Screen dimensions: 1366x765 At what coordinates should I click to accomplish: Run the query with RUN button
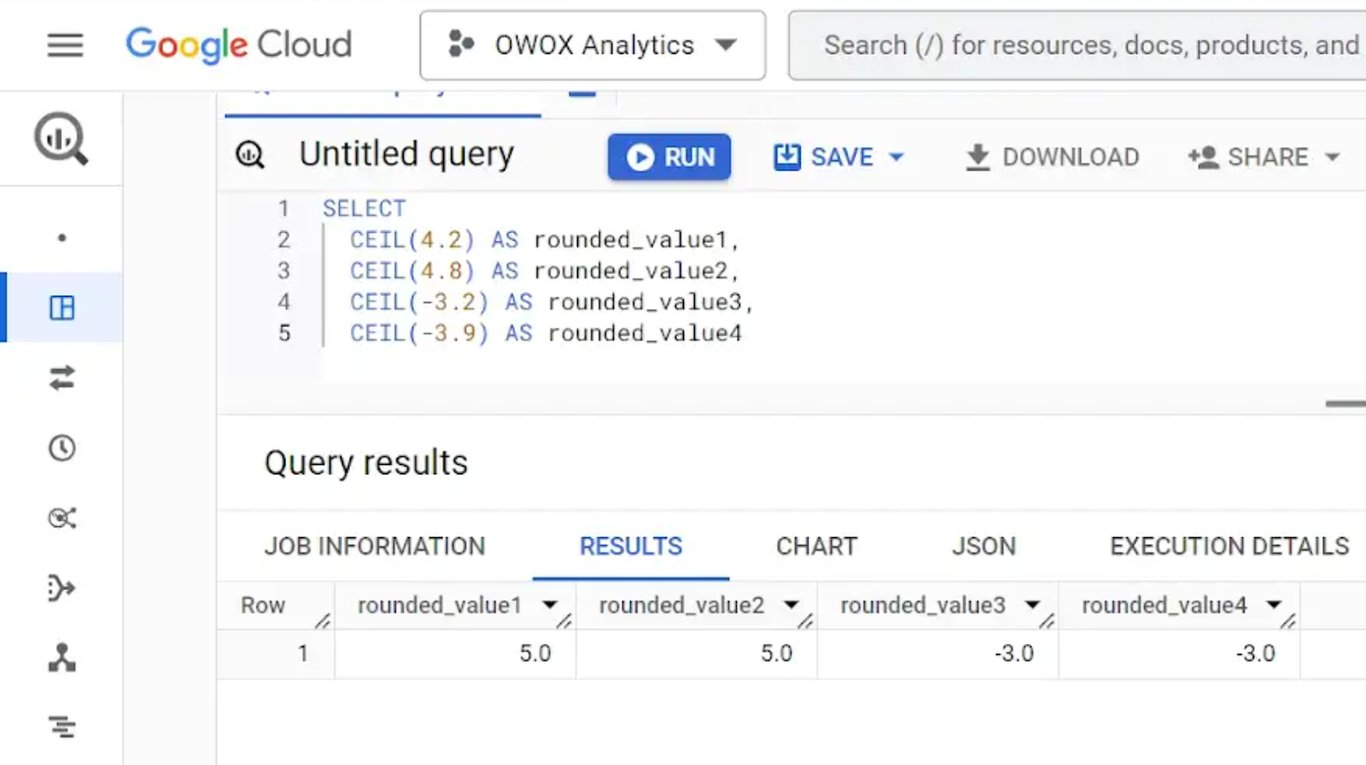pos(669,157)
